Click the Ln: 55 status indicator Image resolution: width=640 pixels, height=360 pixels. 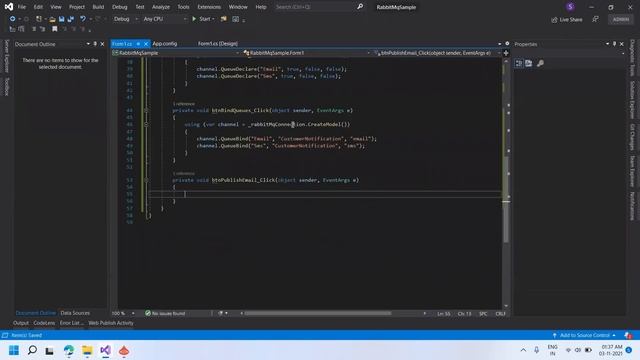pos(444,313)
